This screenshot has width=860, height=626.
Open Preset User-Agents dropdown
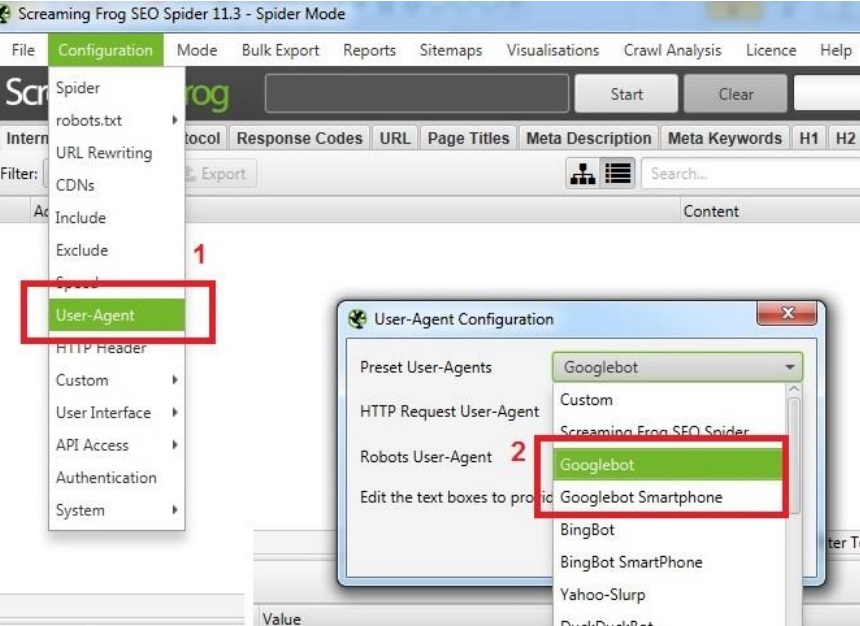[x=677, y=367]
